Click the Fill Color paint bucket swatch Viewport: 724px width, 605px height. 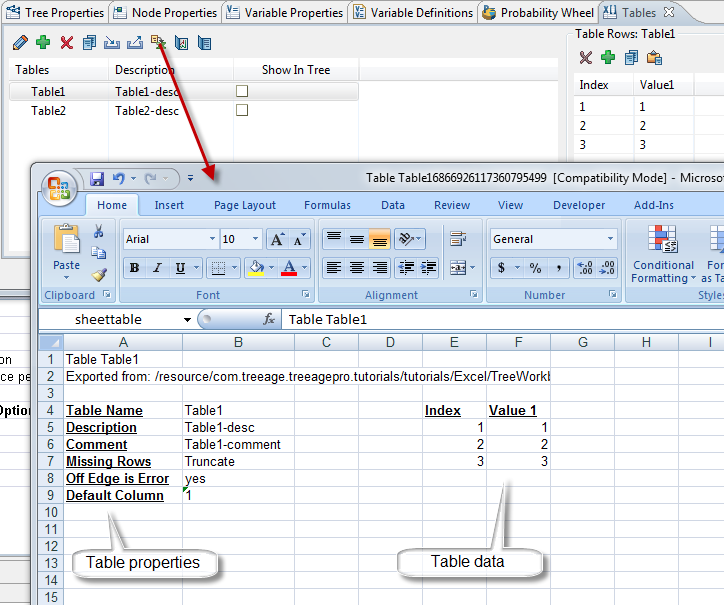256,268
